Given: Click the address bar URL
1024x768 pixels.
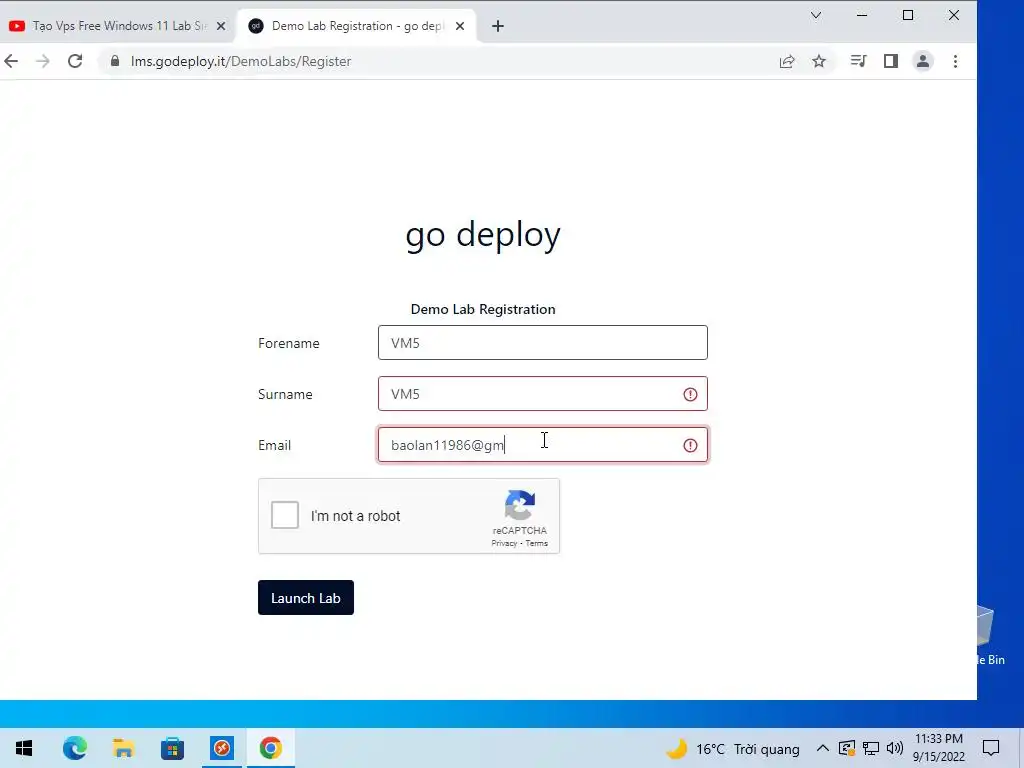Looking at the screenshot, I should pos(241,61).
